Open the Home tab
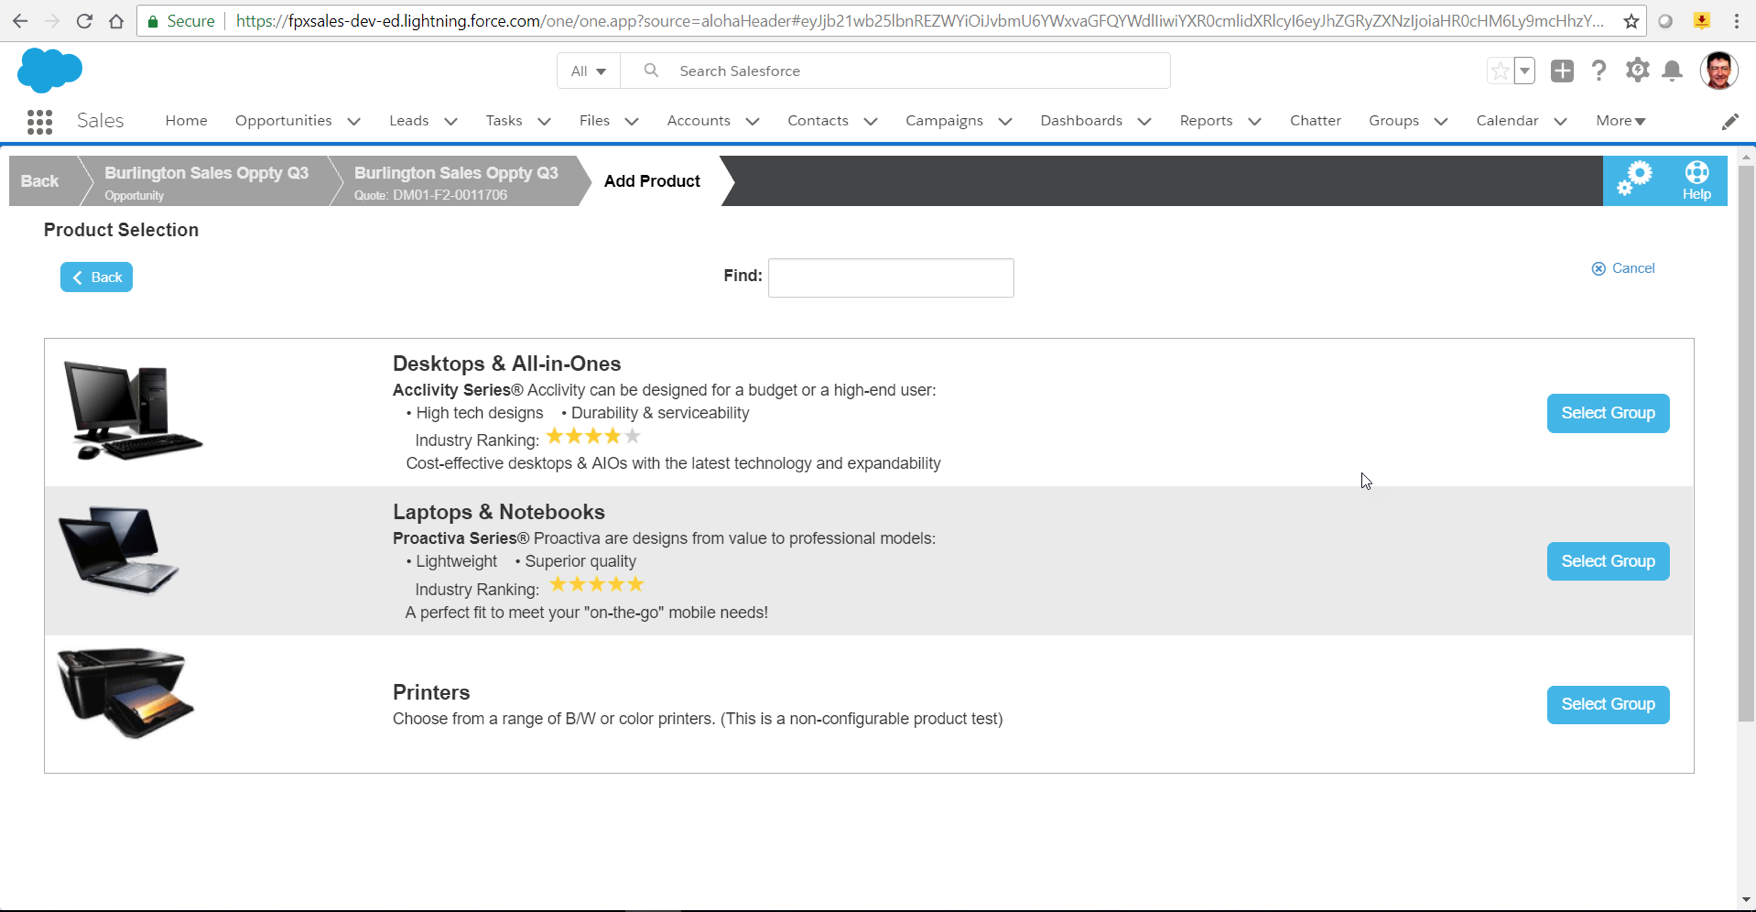The height and width of the screenshot is (912, 1756). coord(186,121)
